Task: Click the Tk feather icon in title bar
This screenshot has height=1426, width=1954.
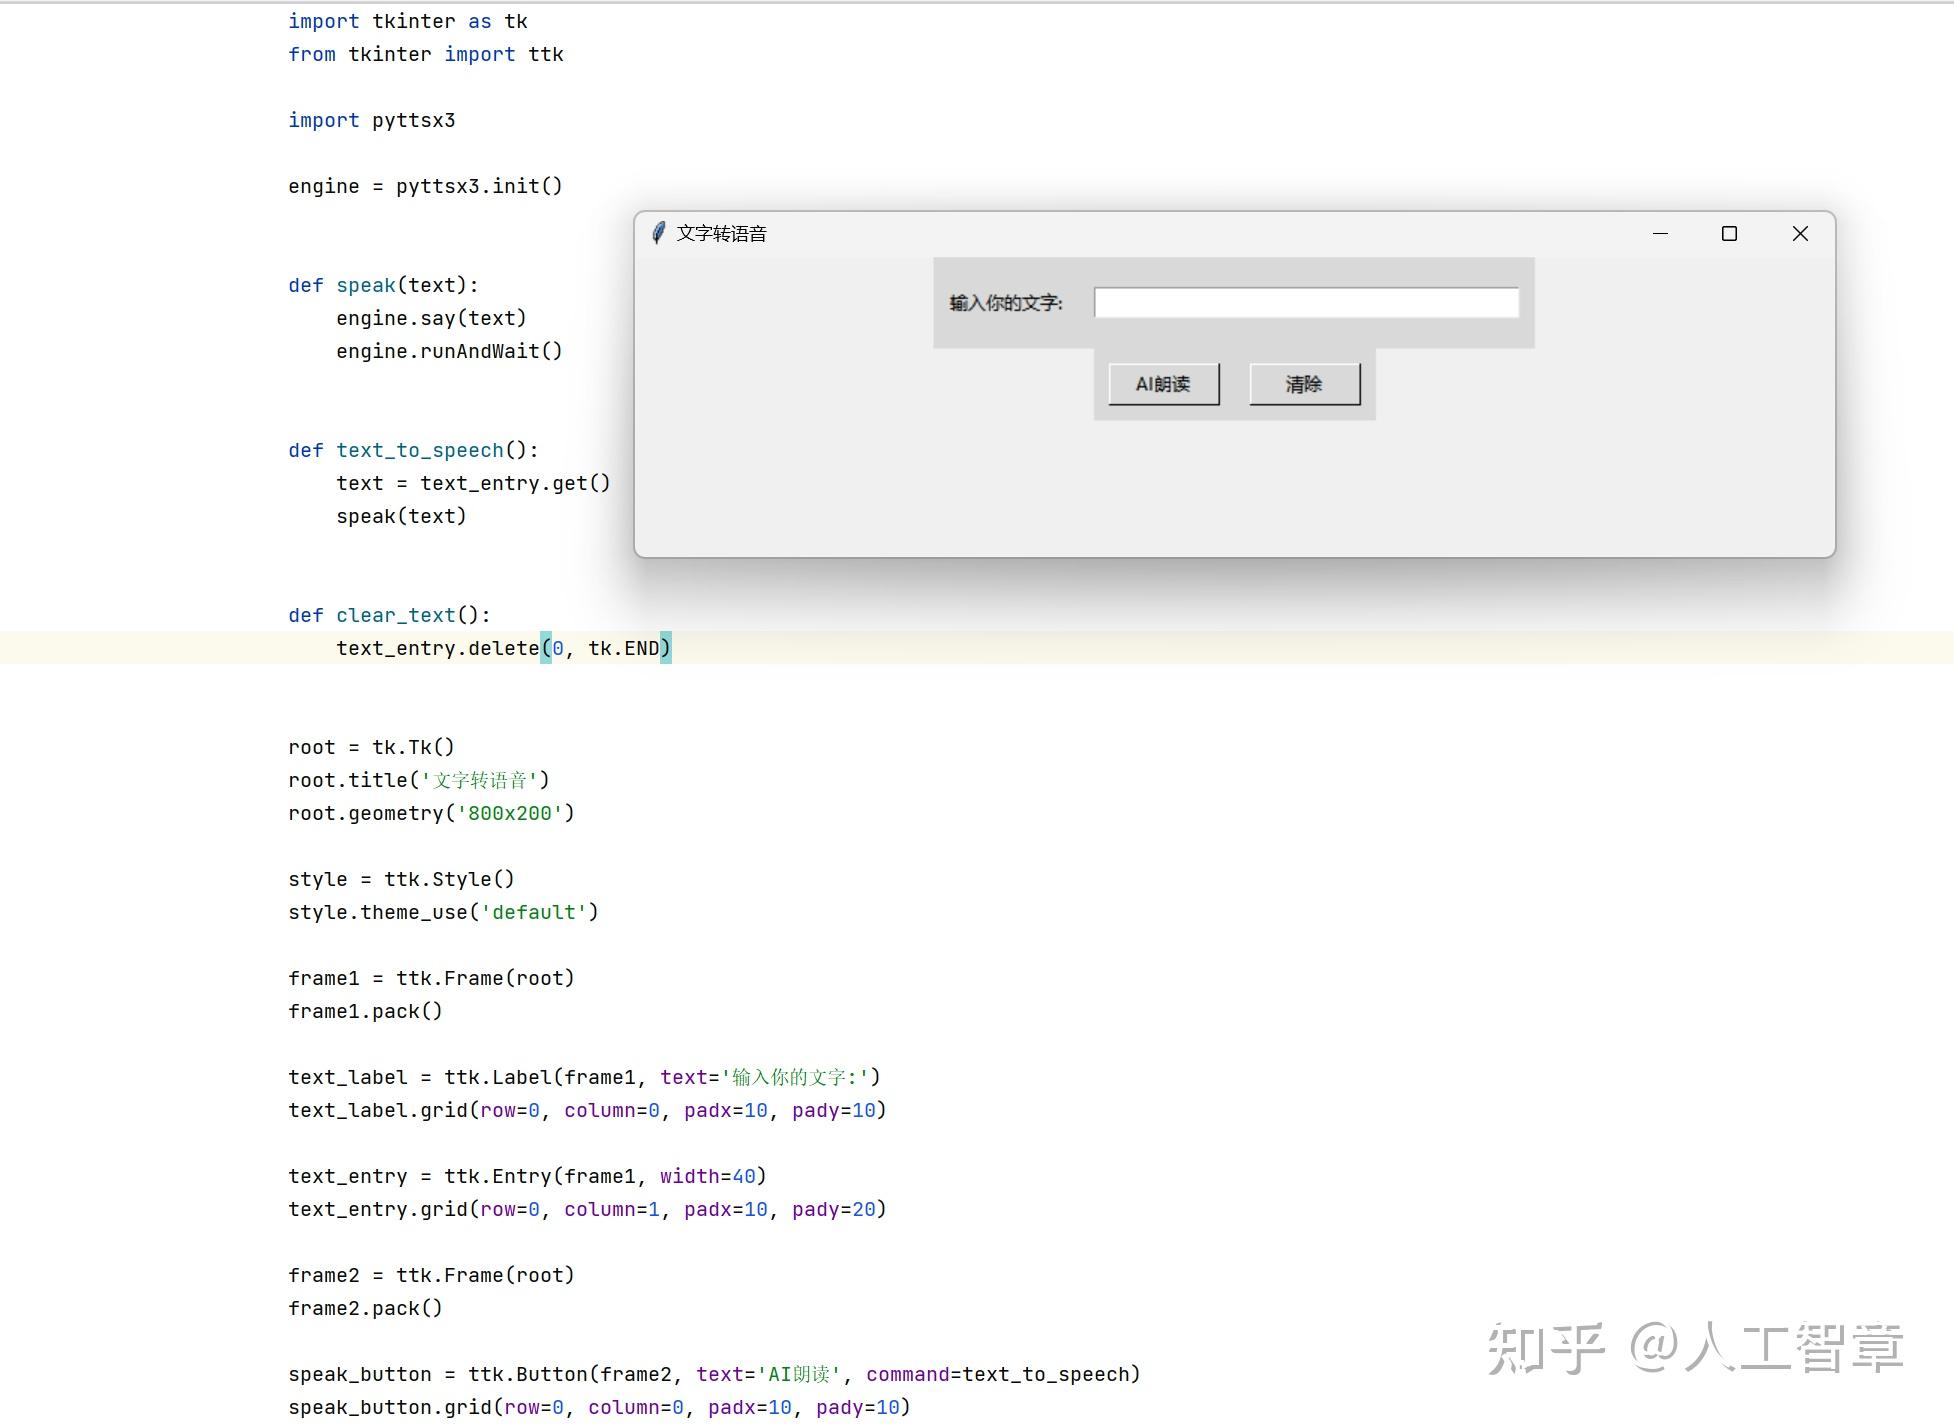Action: 658,233
